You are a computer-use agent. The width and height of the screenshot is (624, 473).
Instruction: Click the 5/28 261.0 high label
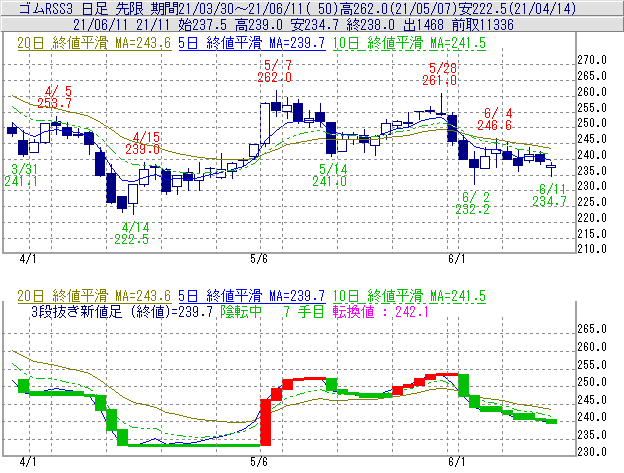(439, 74)
